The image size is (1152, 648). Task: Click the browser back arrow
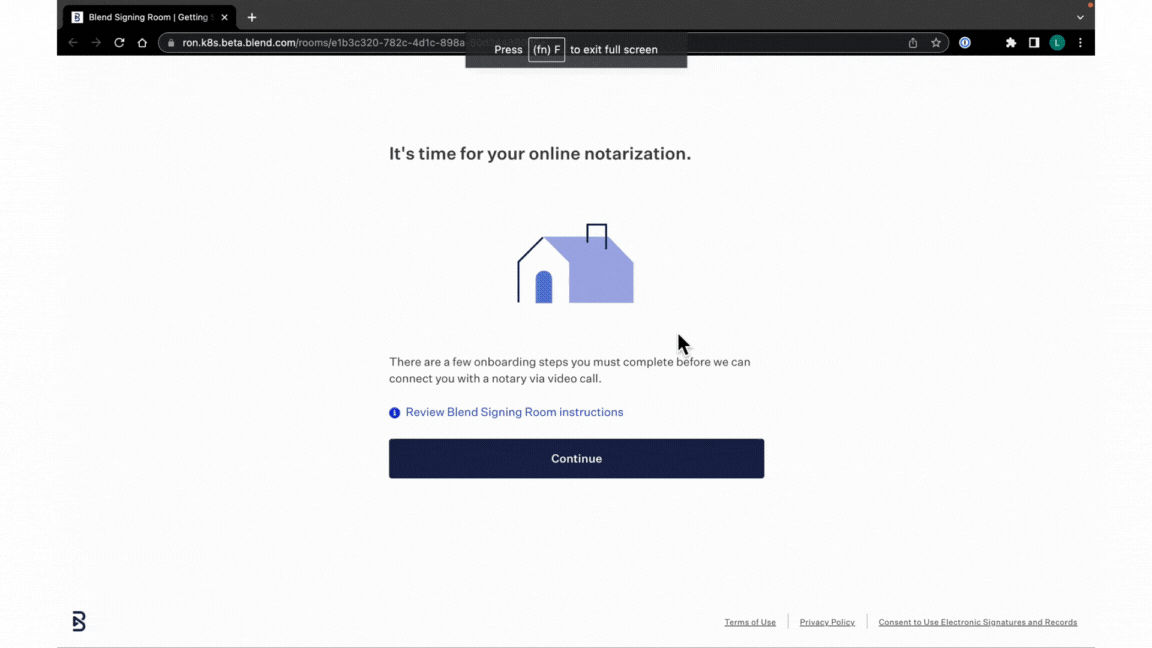pyautogui.click(x=73, y=43)
